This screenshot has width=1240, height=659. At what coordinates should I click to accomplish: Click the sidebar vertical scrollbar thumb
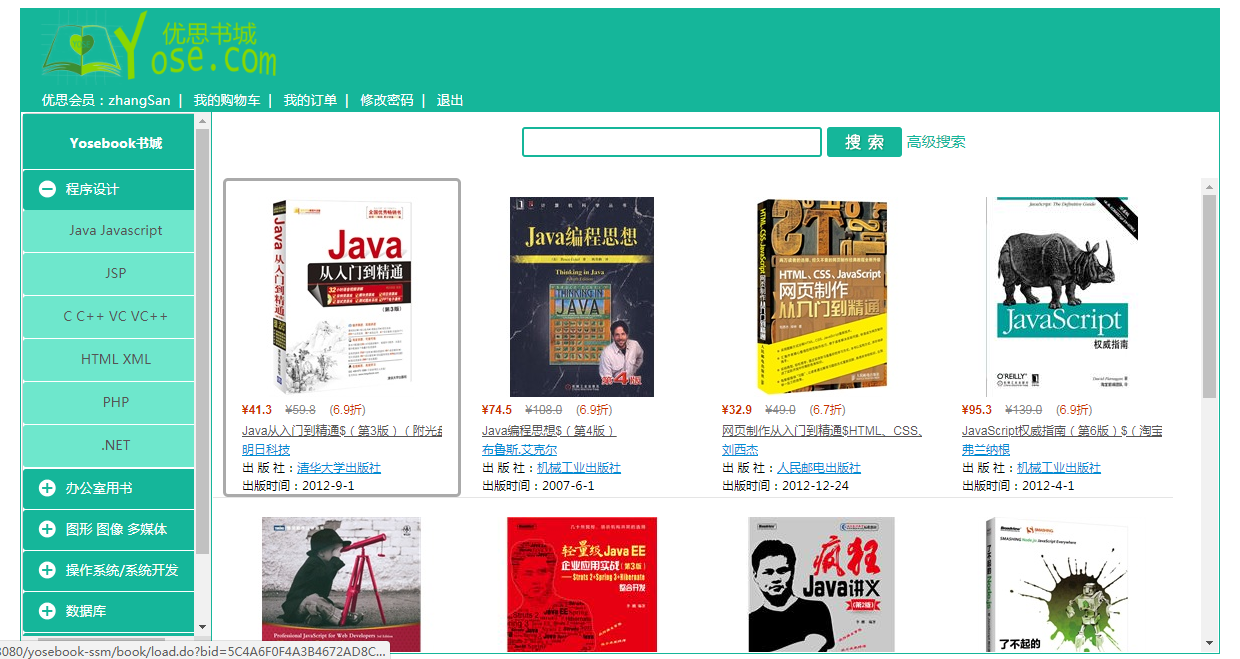(x=203, y=341)
